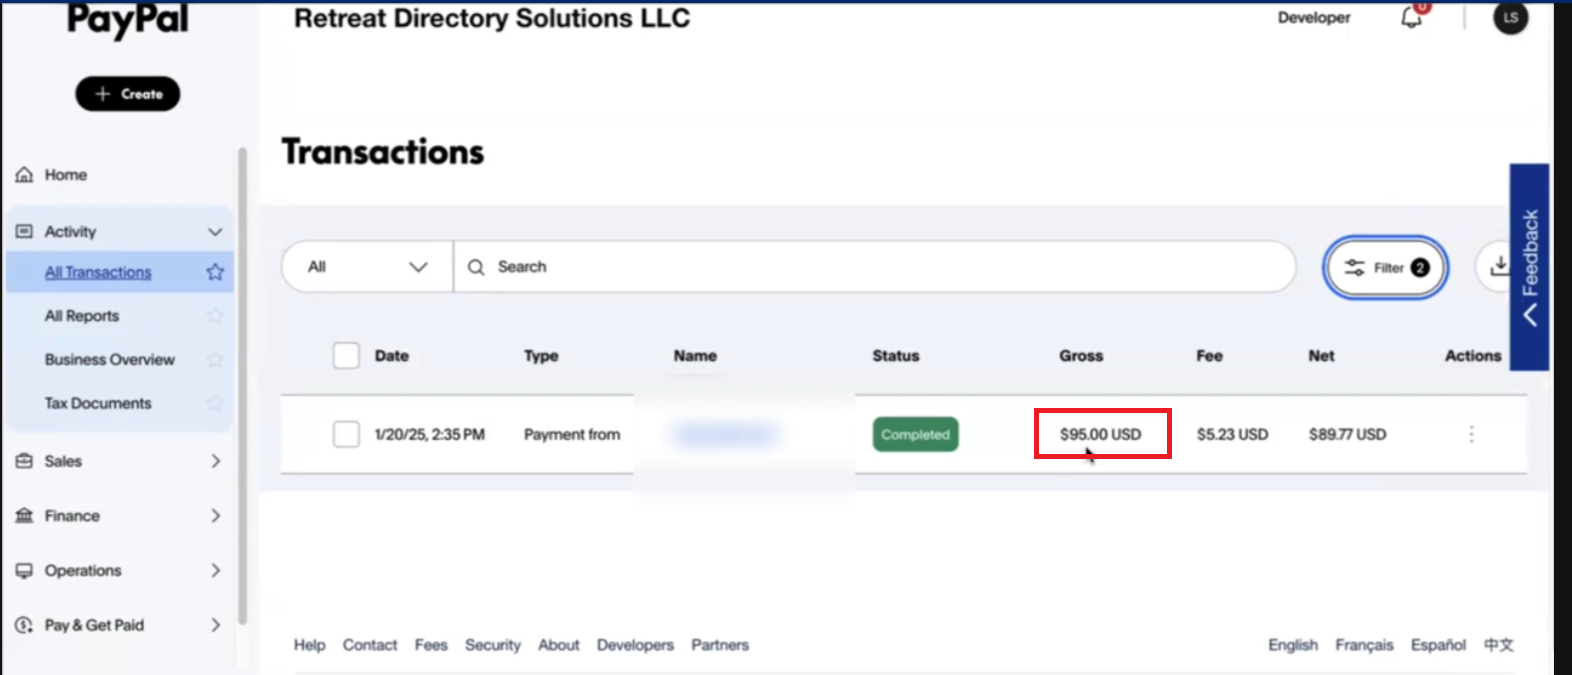Click the Payment from type text
This screenshot has width=1572, height=675.
tap(572, 434)
